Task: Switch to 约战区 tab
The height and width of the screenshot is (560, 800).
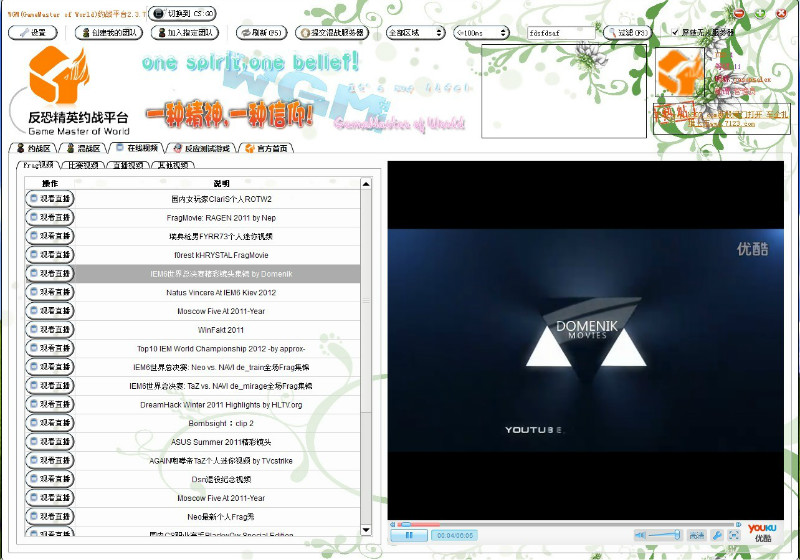Action: pyautogui.click(x=33, y=148)
